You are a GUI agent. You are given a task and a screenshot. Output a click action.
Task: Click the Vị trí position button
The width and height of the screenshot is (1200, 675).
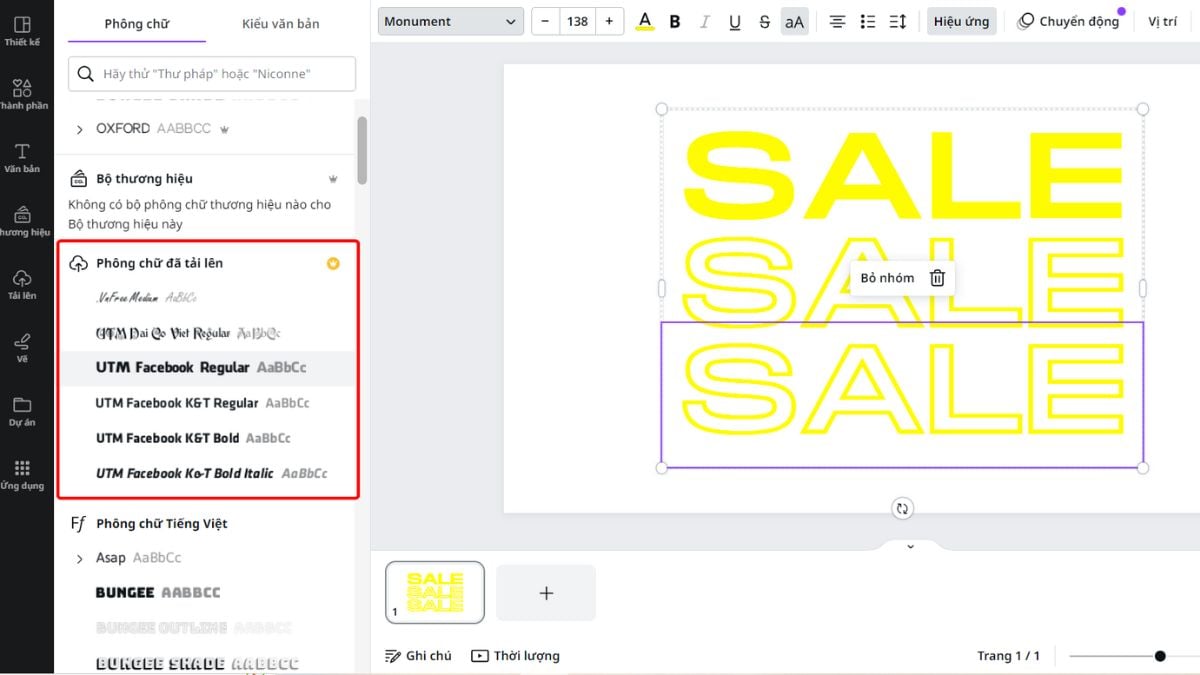[x=1163, y=21]
